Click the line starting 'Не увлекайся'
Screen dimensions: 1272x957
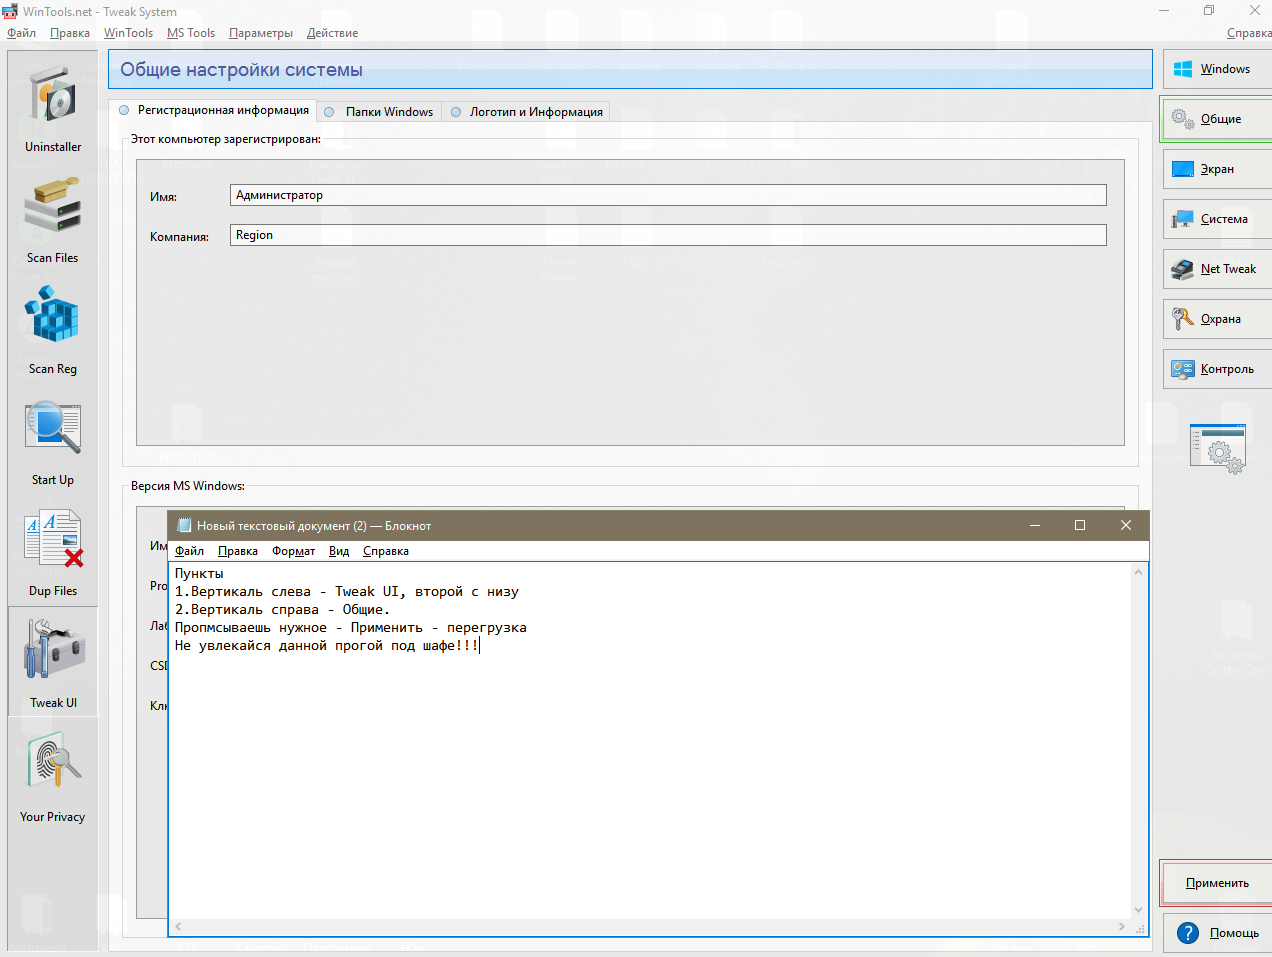pos(326,646)
